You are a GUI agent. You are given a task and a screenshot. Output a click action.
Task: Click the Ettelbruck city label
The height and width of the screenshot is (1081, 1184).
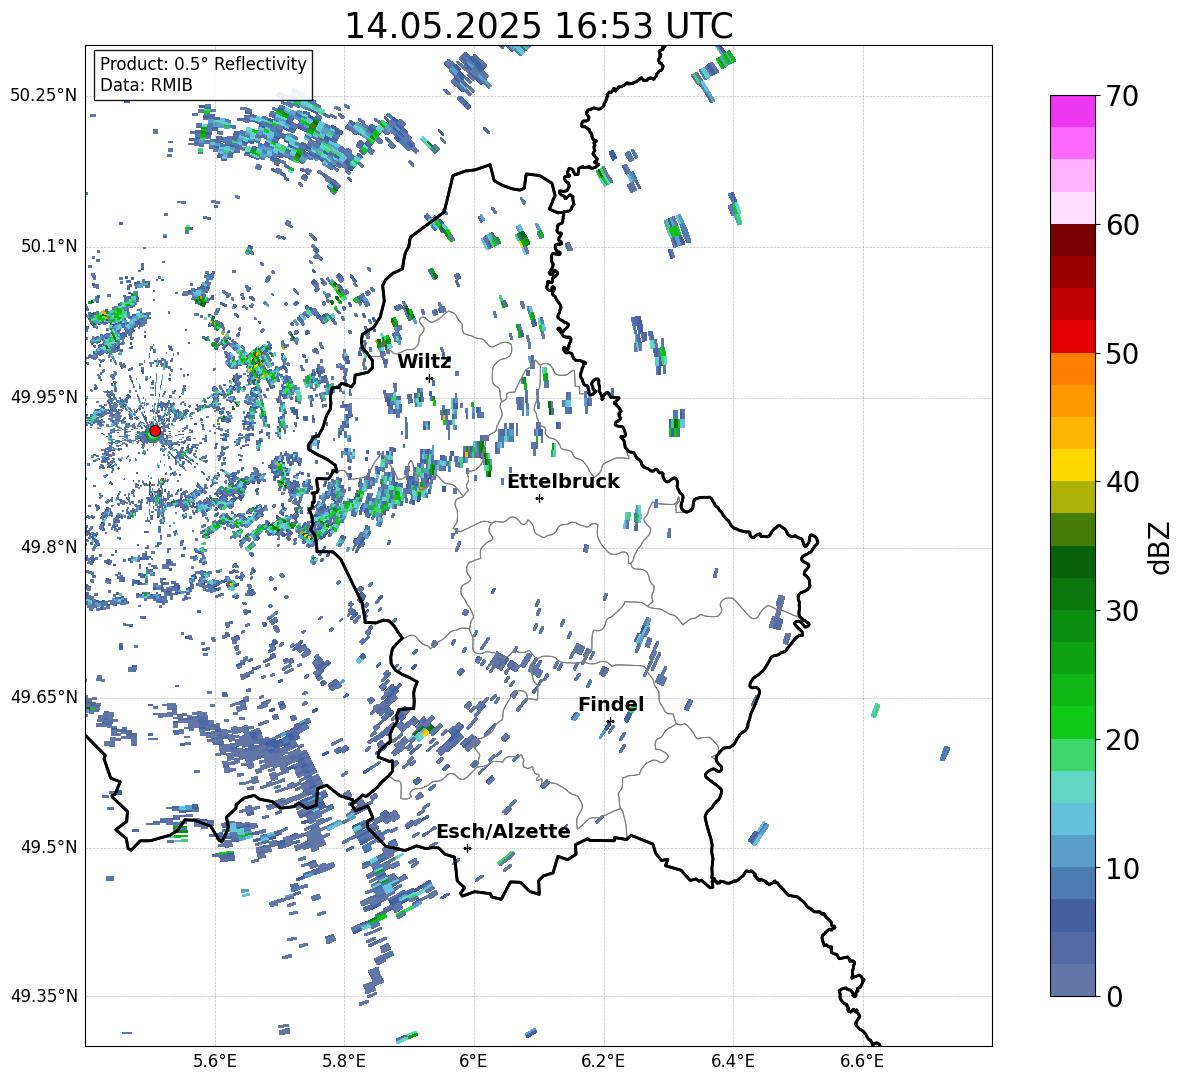tap(563, 482)
